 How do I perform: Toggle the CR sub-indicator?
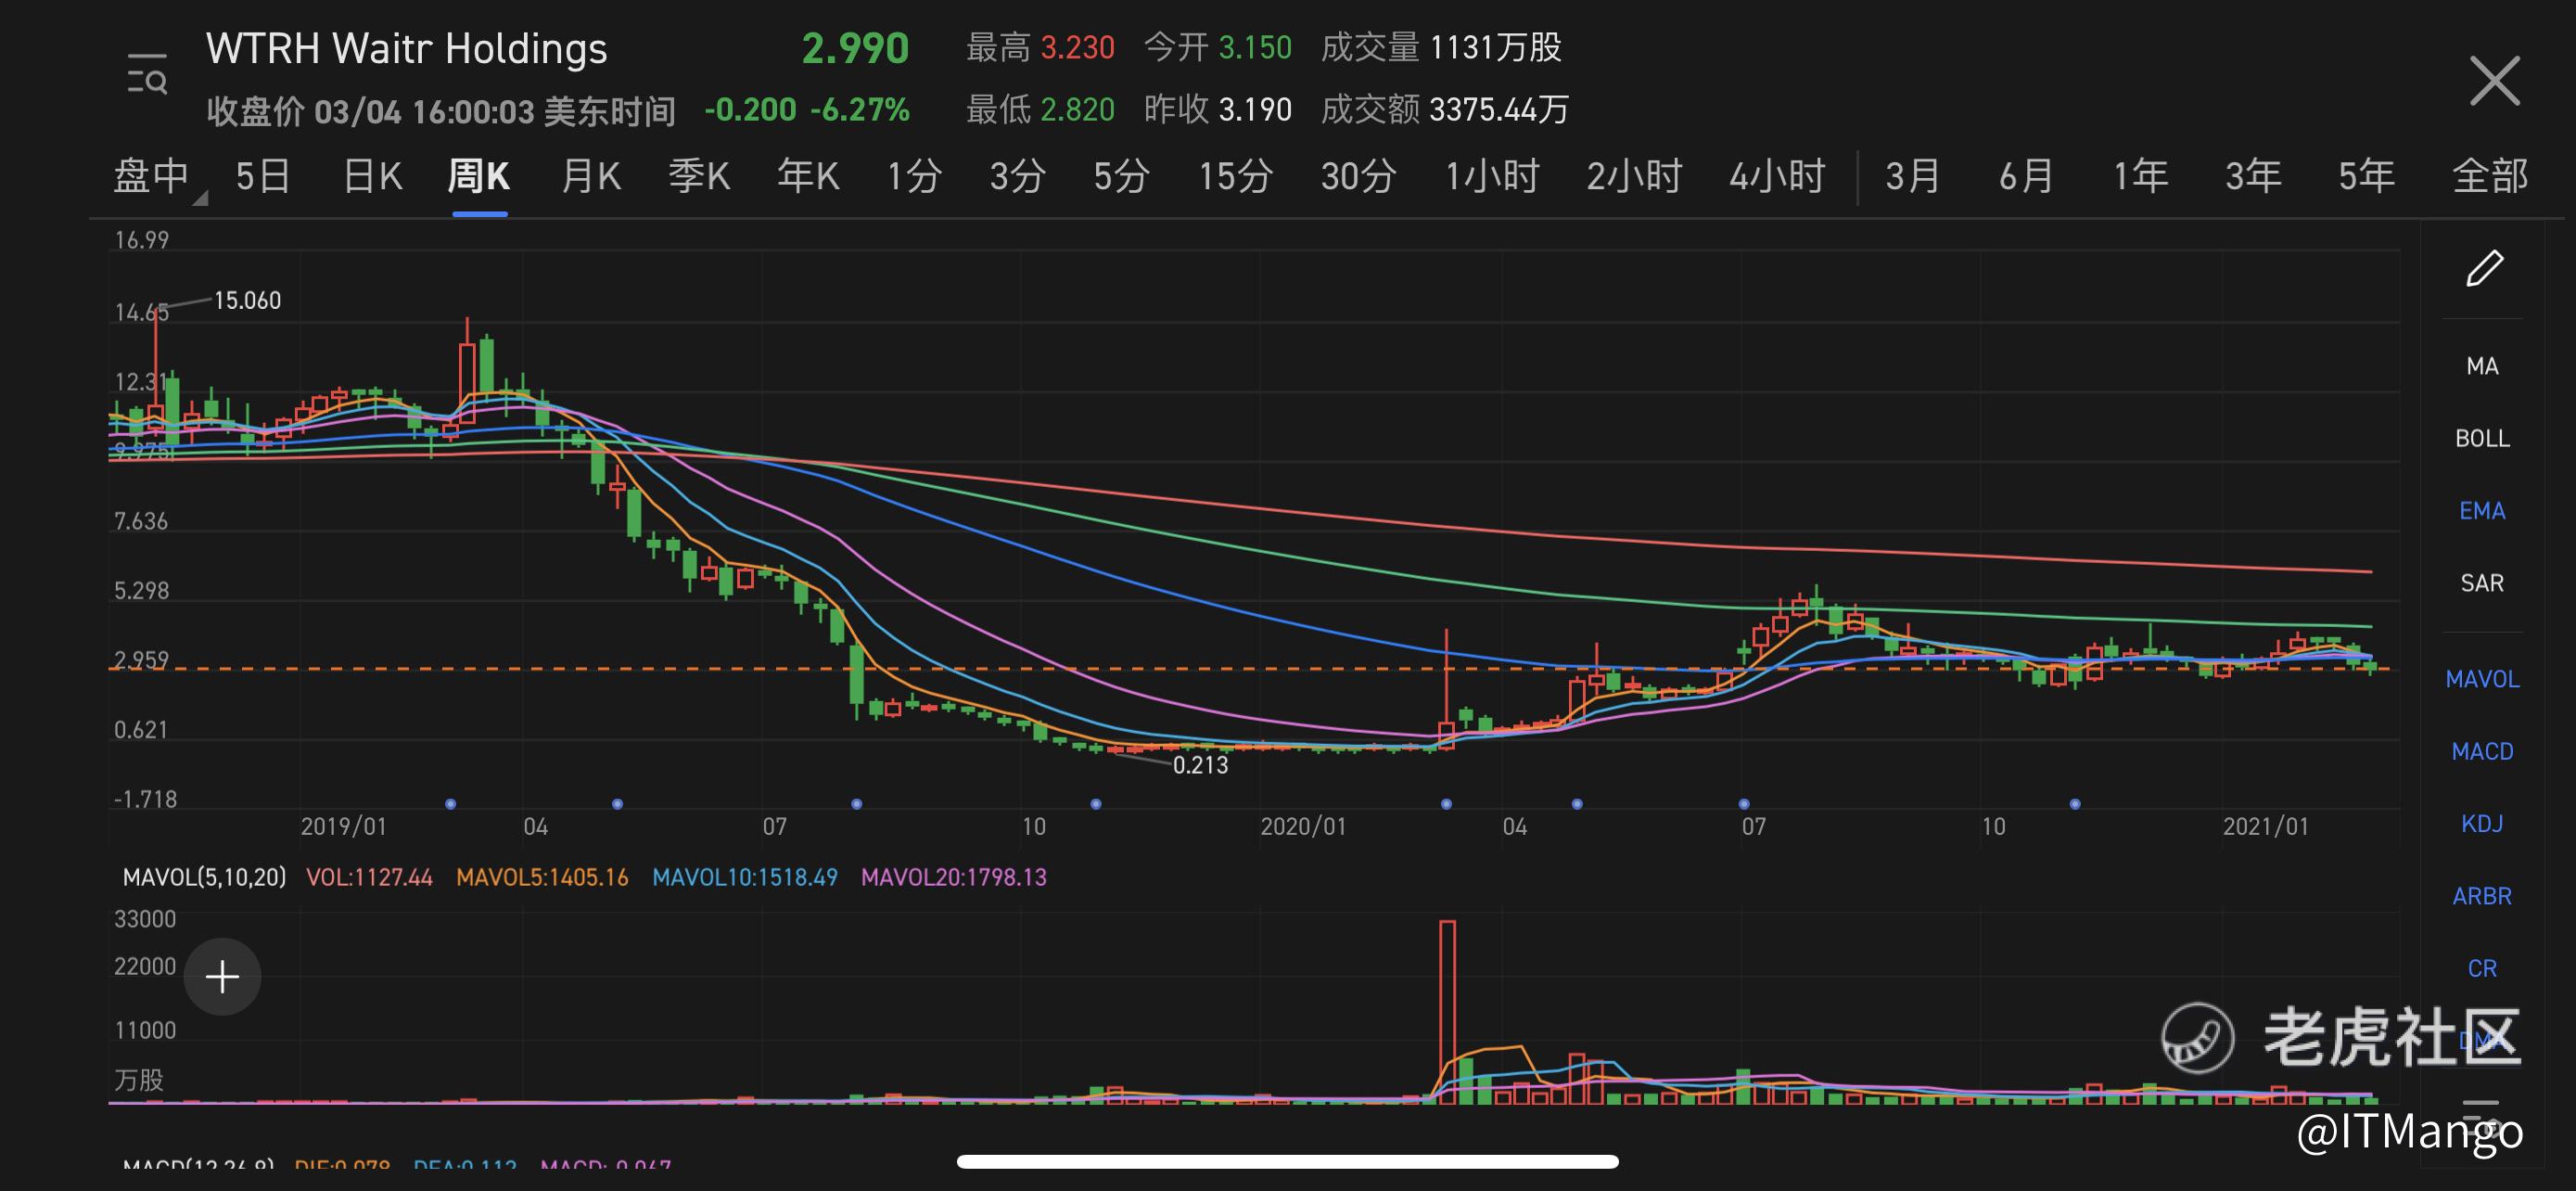(2482, 968)
